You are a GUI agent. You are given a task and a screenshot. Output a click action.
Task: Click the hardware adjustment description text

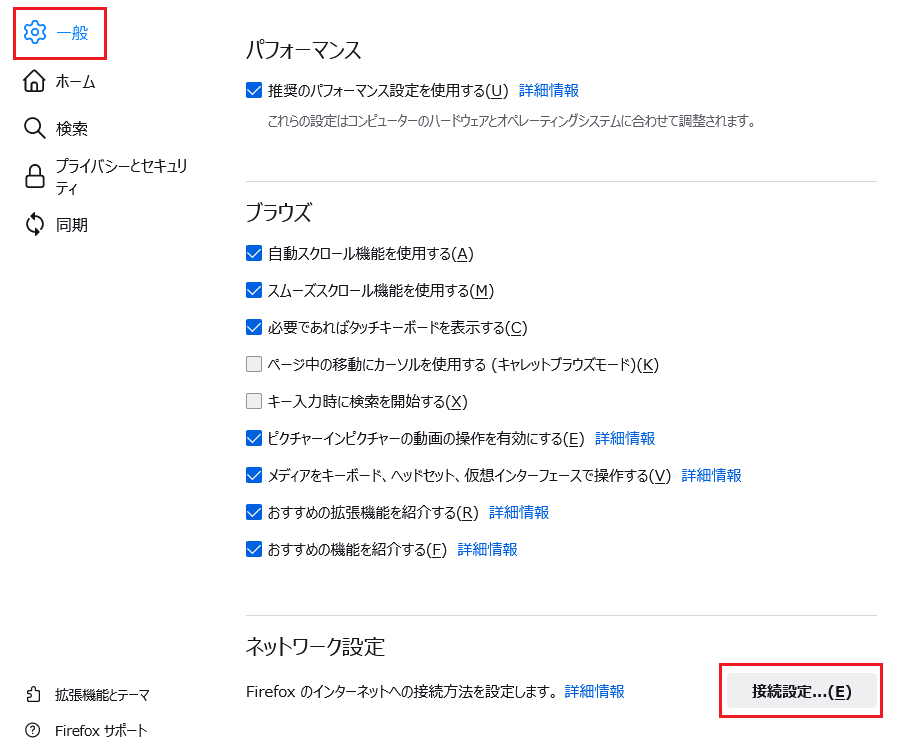pos(511,121)
